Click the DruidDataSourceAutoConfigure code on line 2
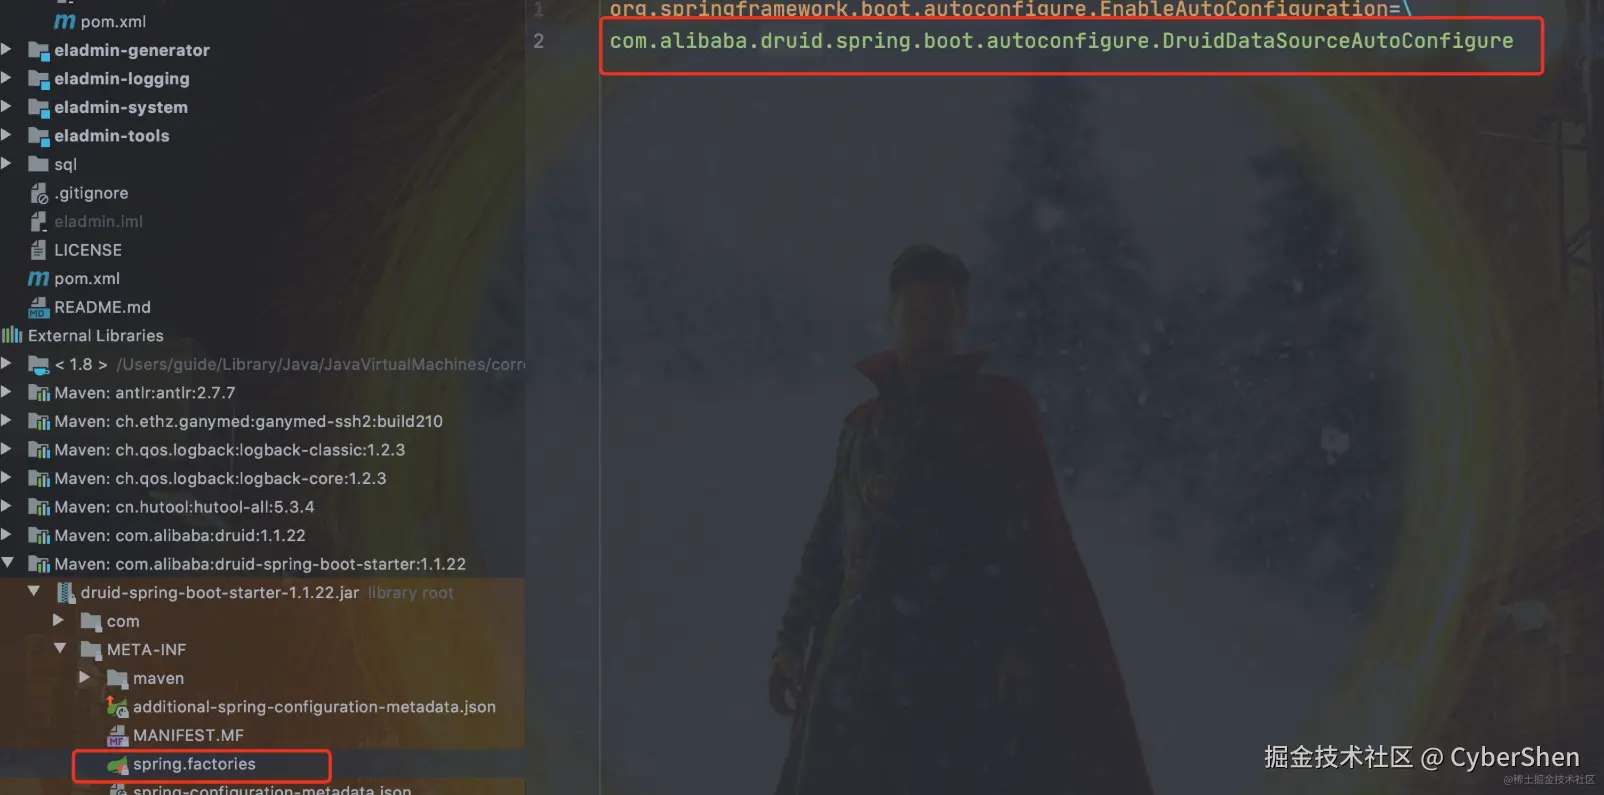The height and width of the screenshot is (795, 1604). click(1338, 41)
